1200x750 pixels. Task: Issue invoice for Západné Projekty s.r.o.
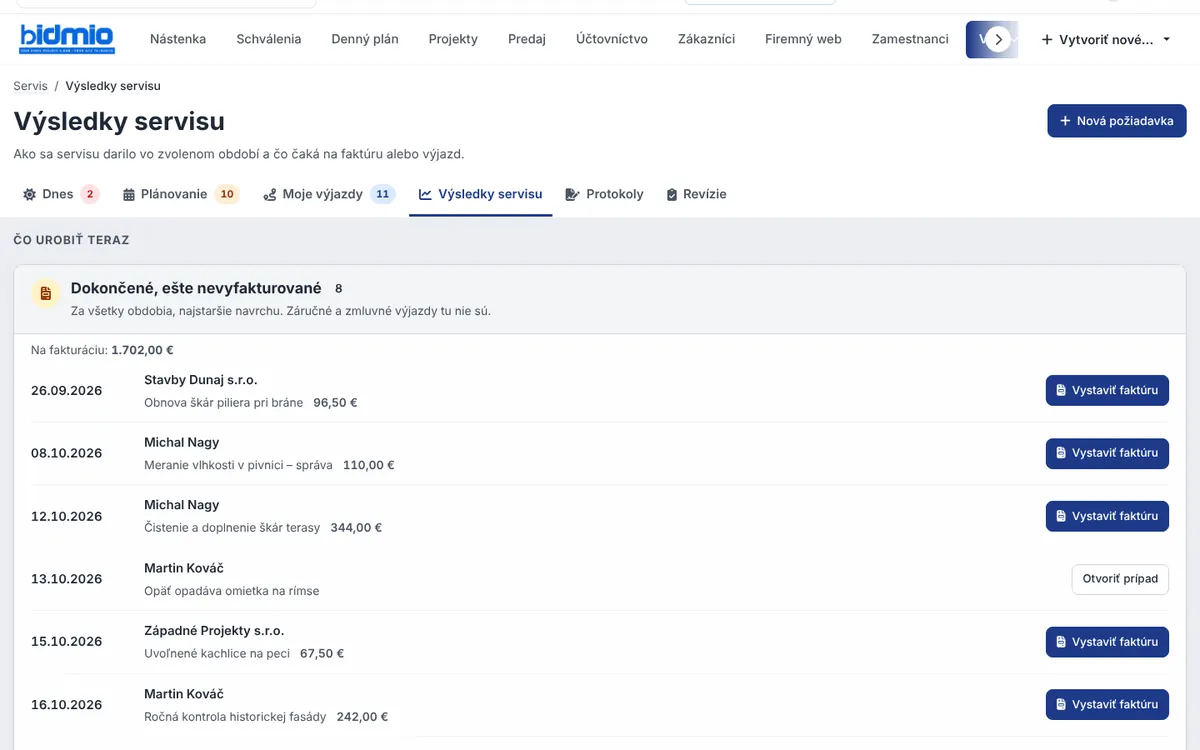pos(1107,642)
